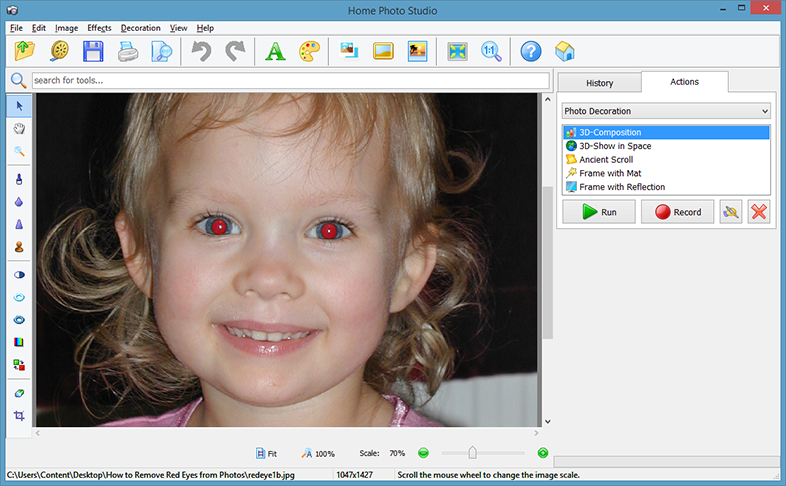This screenshot has width=786, height=486.
Task: Open the Decoration menu
Action: [x=140, y=28]
